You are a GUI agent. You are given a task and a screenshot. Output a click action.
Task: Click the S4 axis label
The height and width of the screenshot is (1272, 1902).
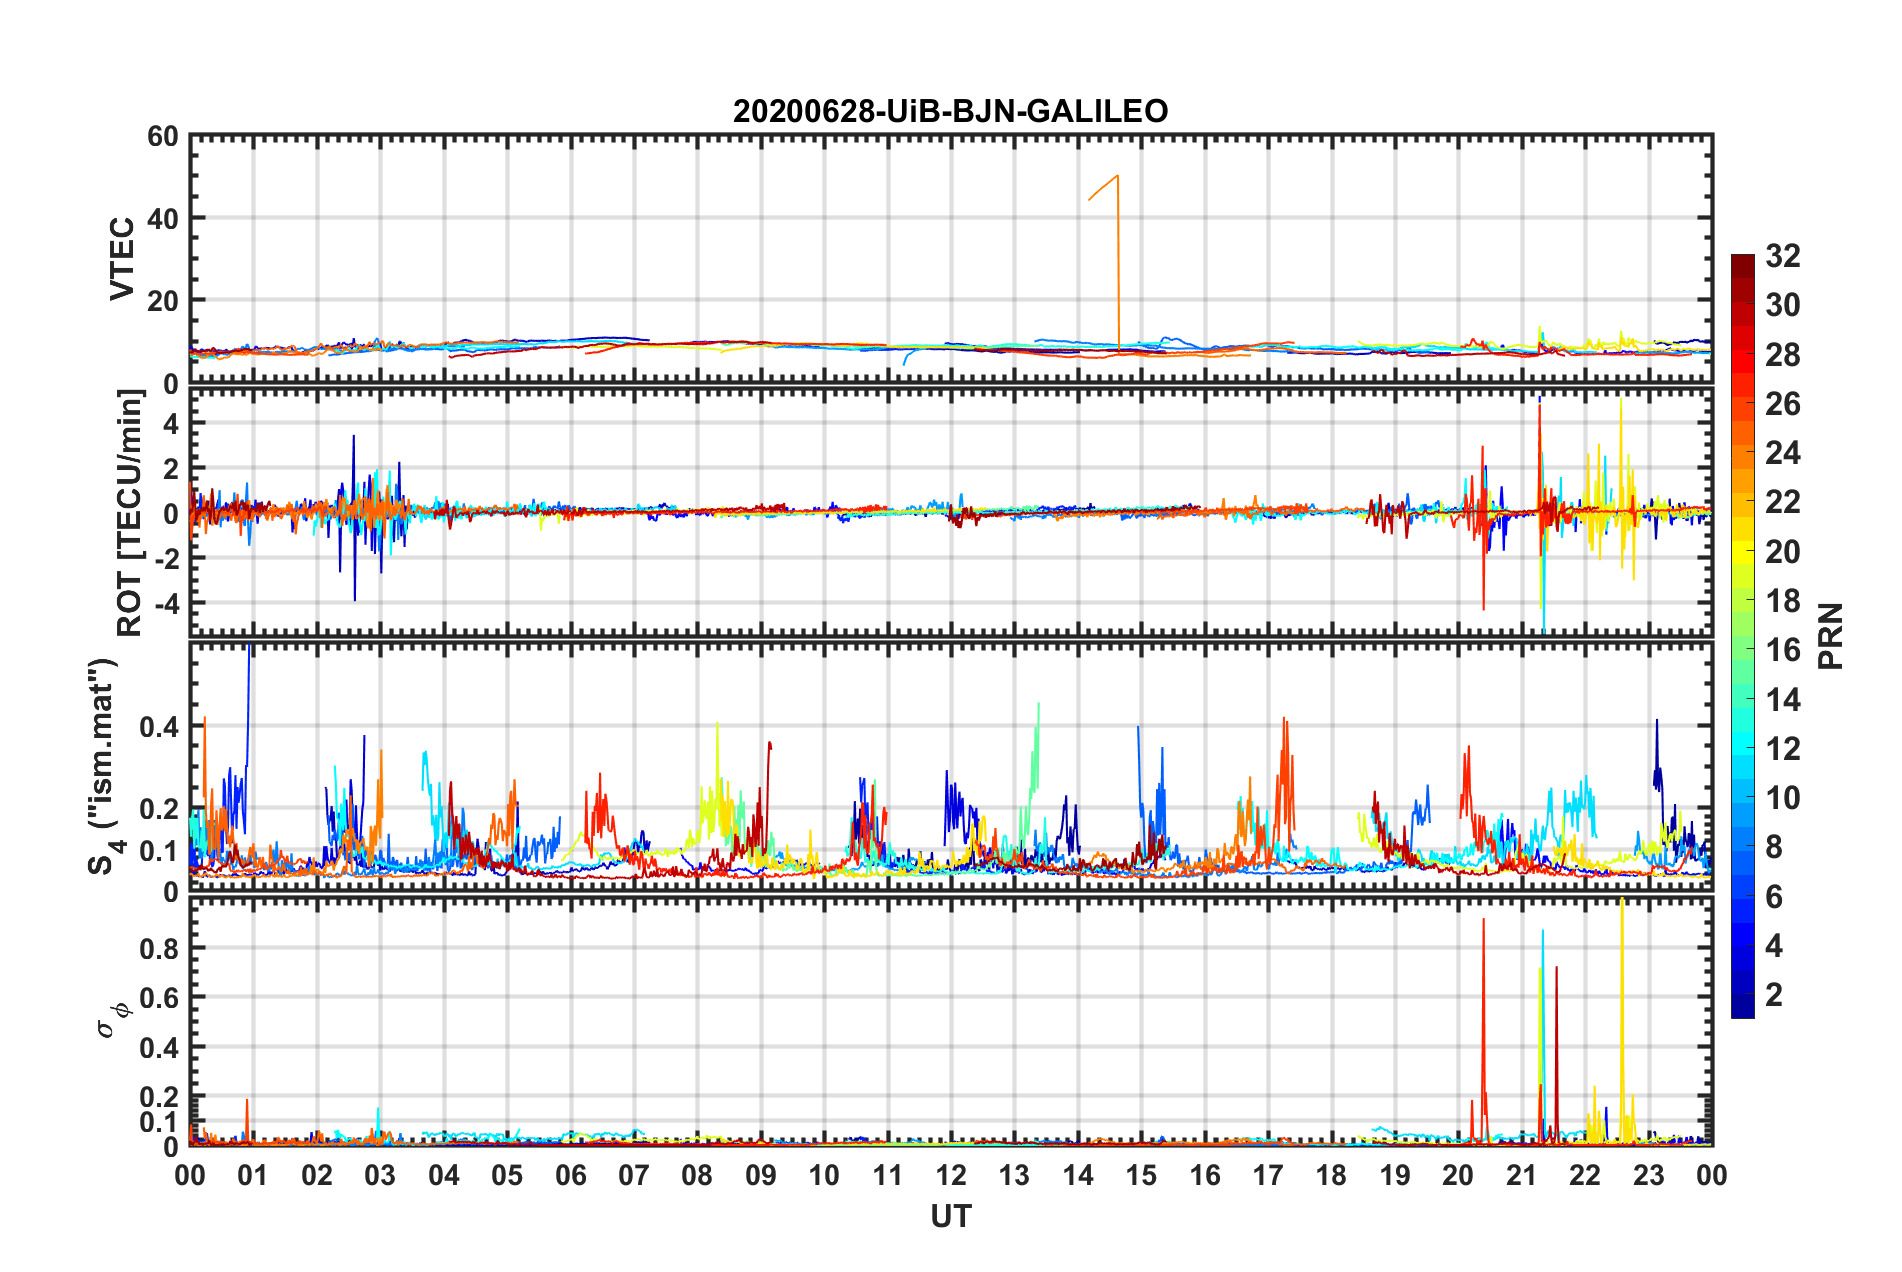click(104, 766)
